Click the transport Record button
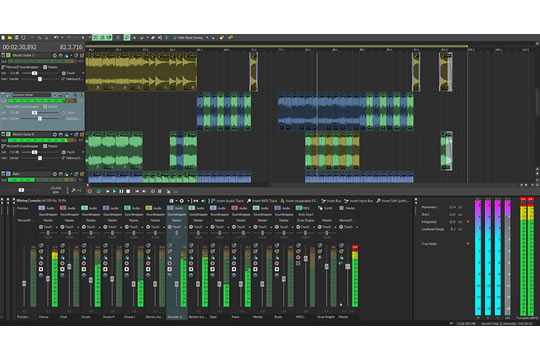 90,191
